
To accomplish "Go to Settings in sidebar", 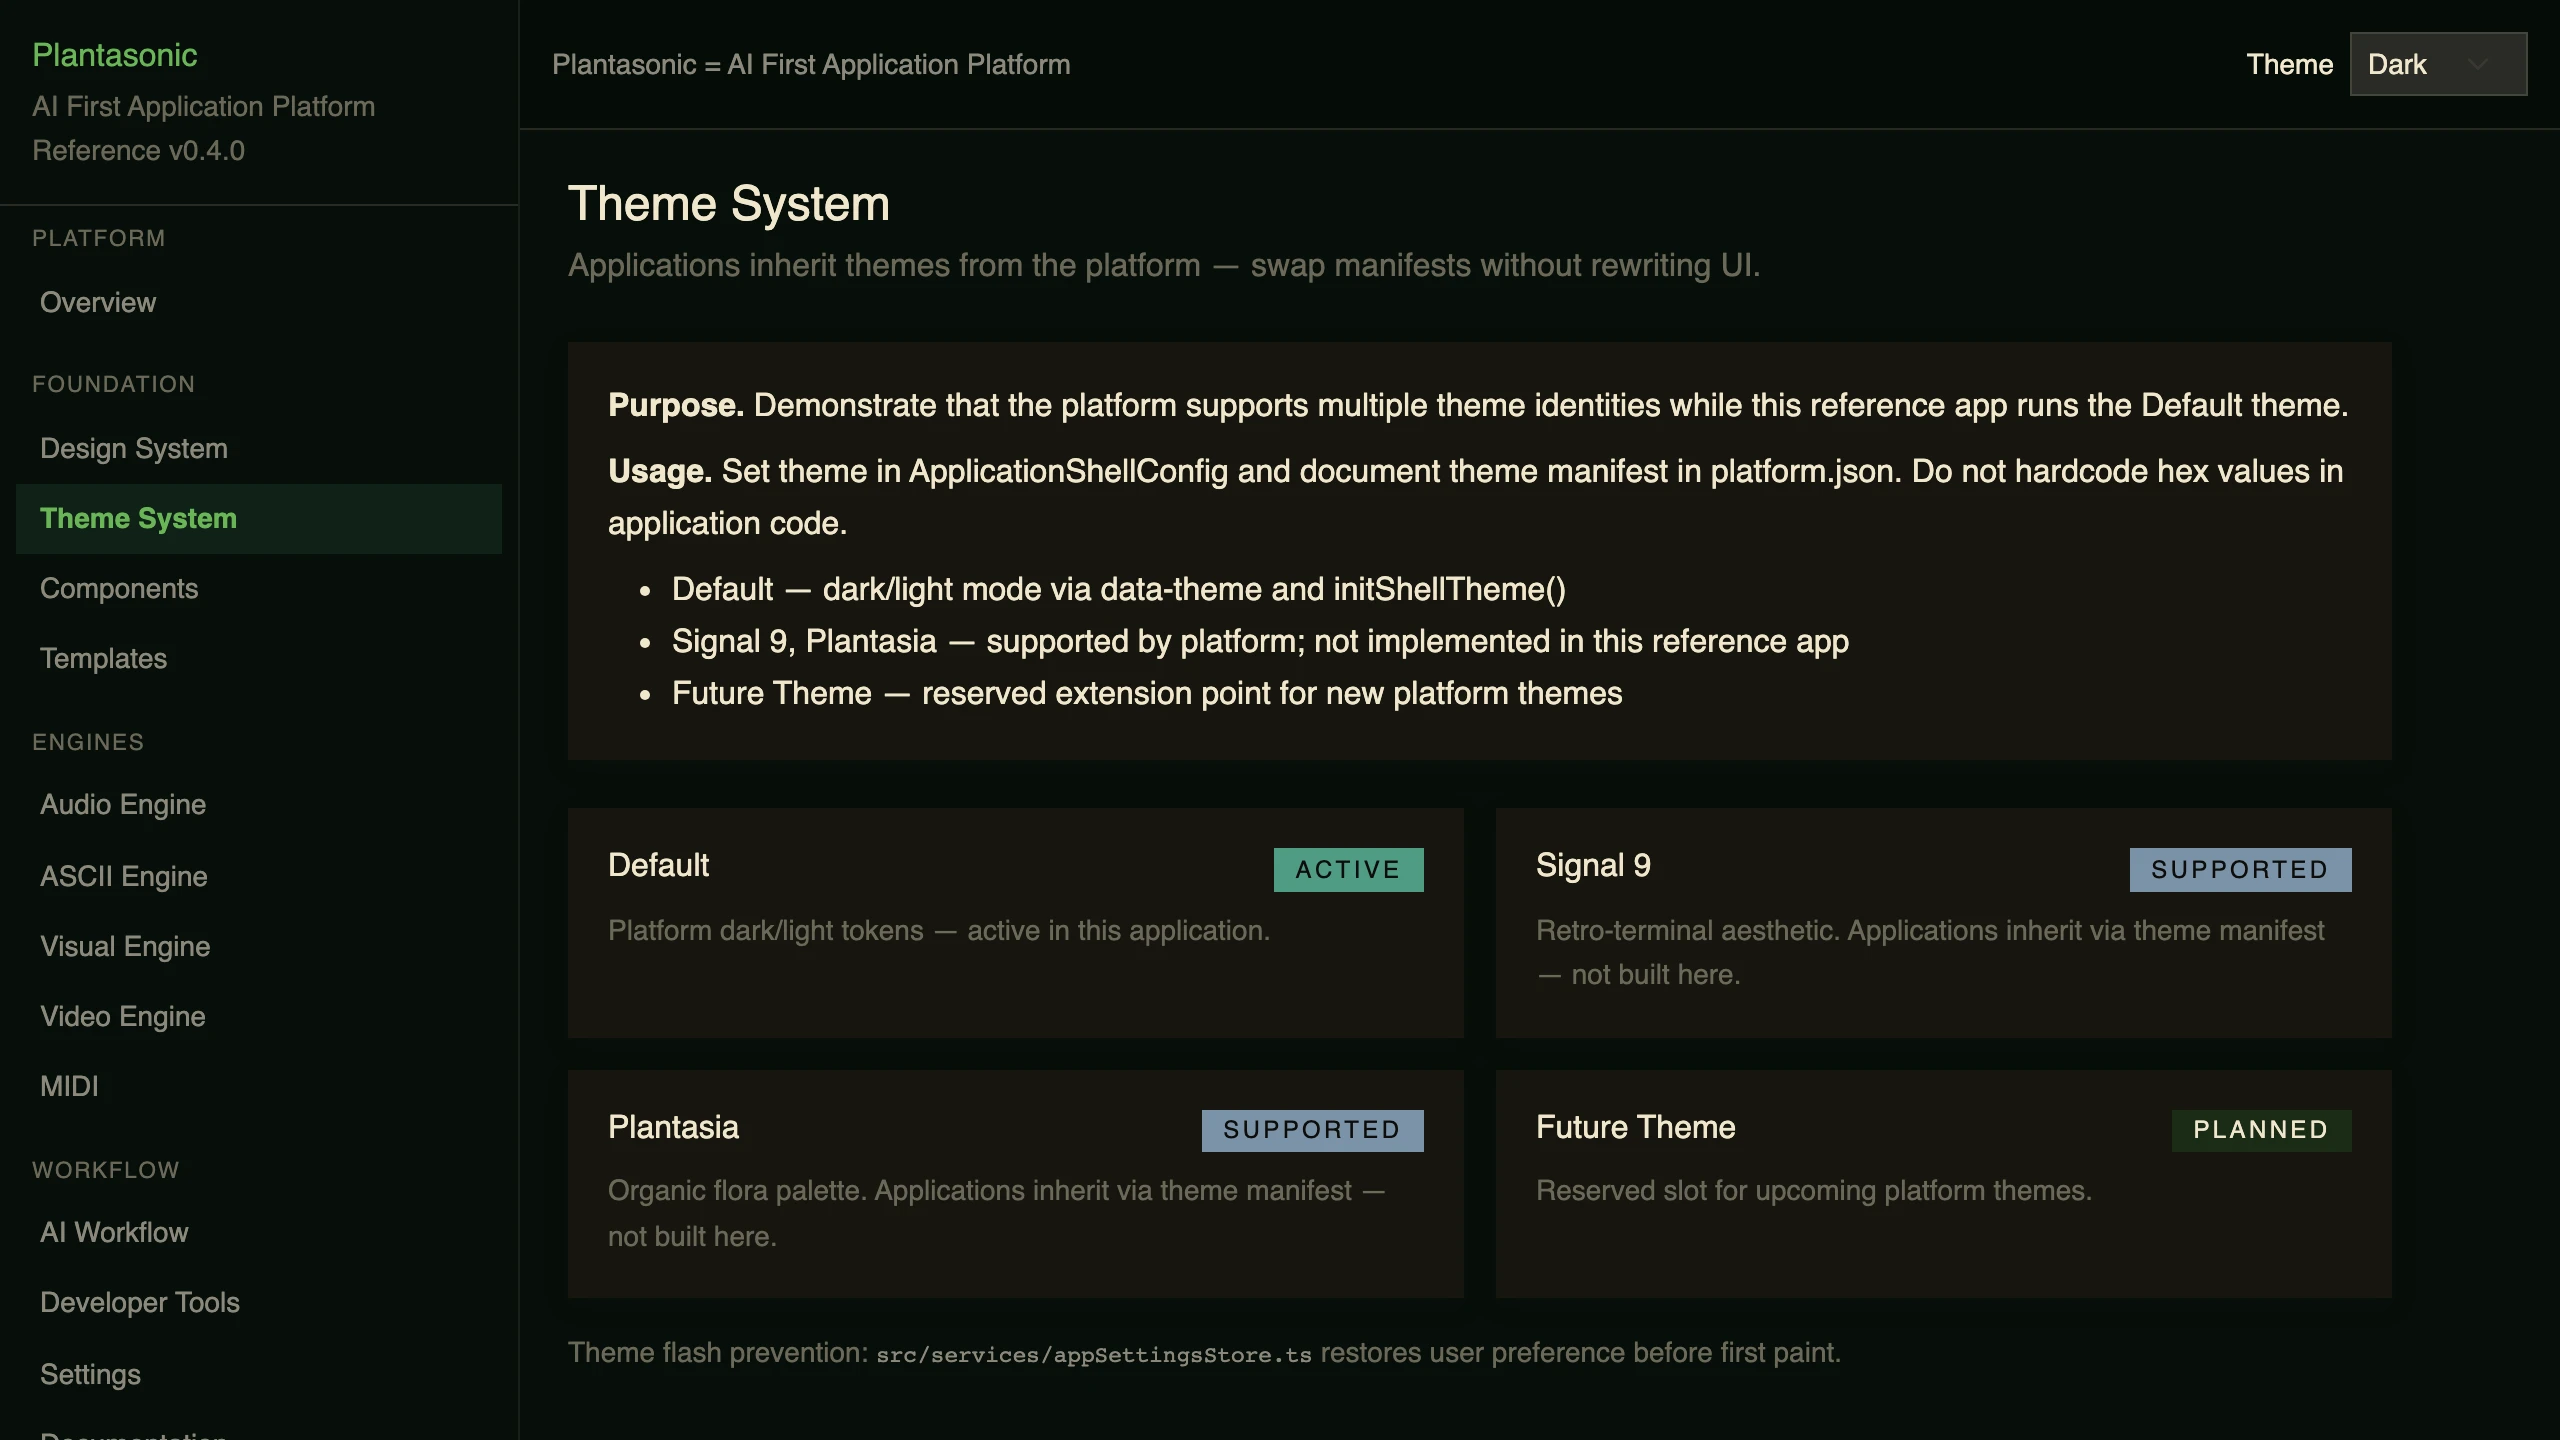I will point(259,1374).
